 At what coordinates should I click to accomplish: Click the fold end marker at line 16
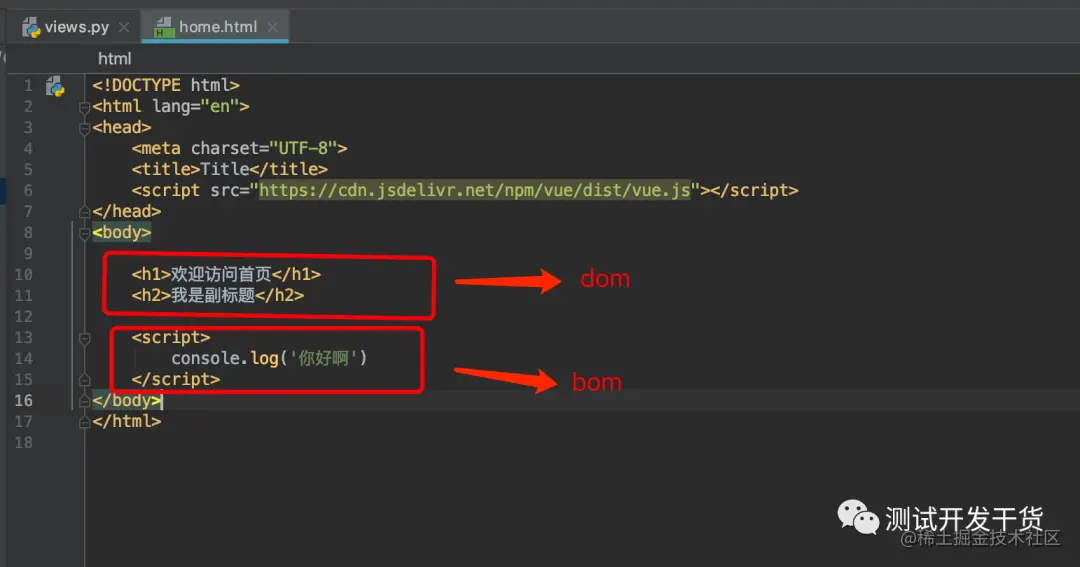click(x=84, y=401)
